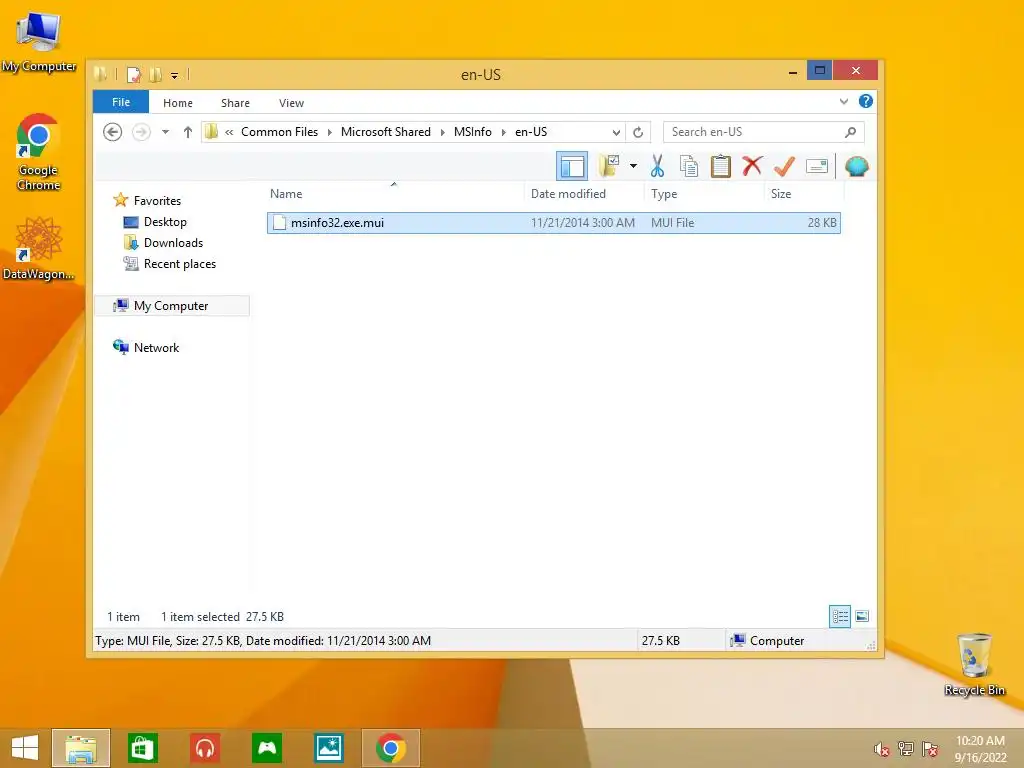The image size is (1024, 768).
Task: Click MSInfo in the breadcrumb path
Action: (x=473, y=132)
